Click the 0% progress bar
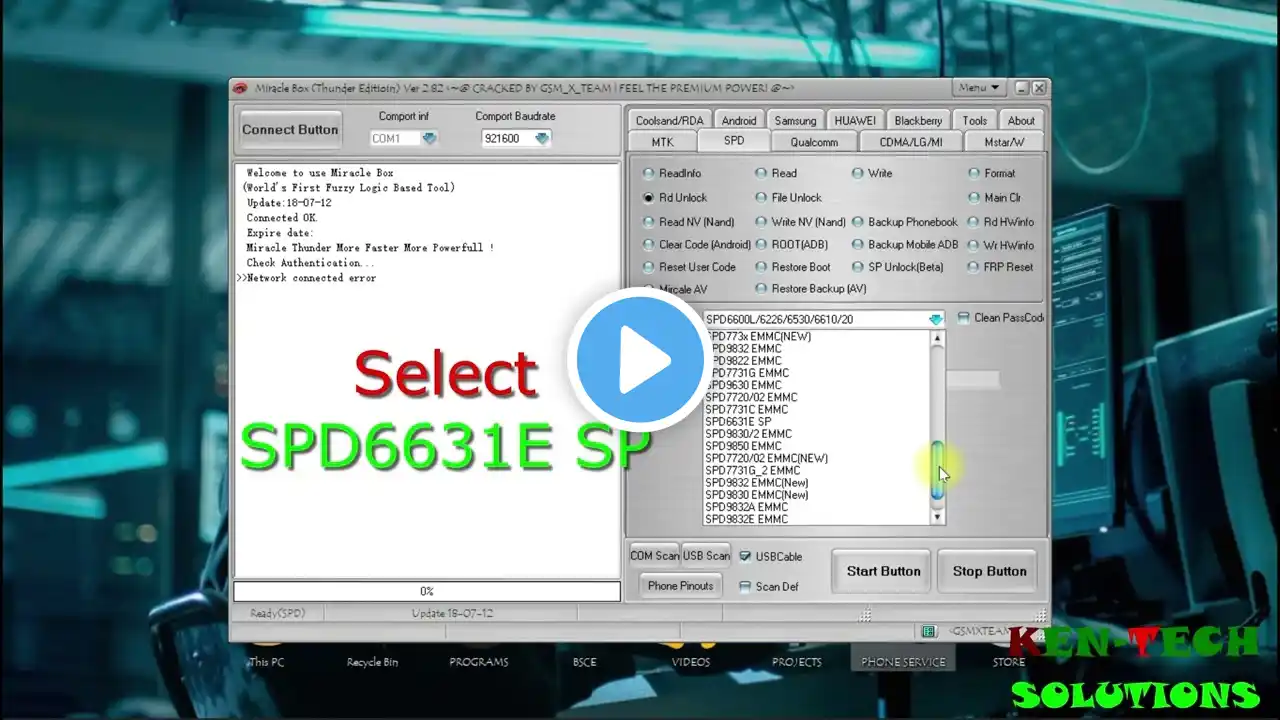 [427, 591]
